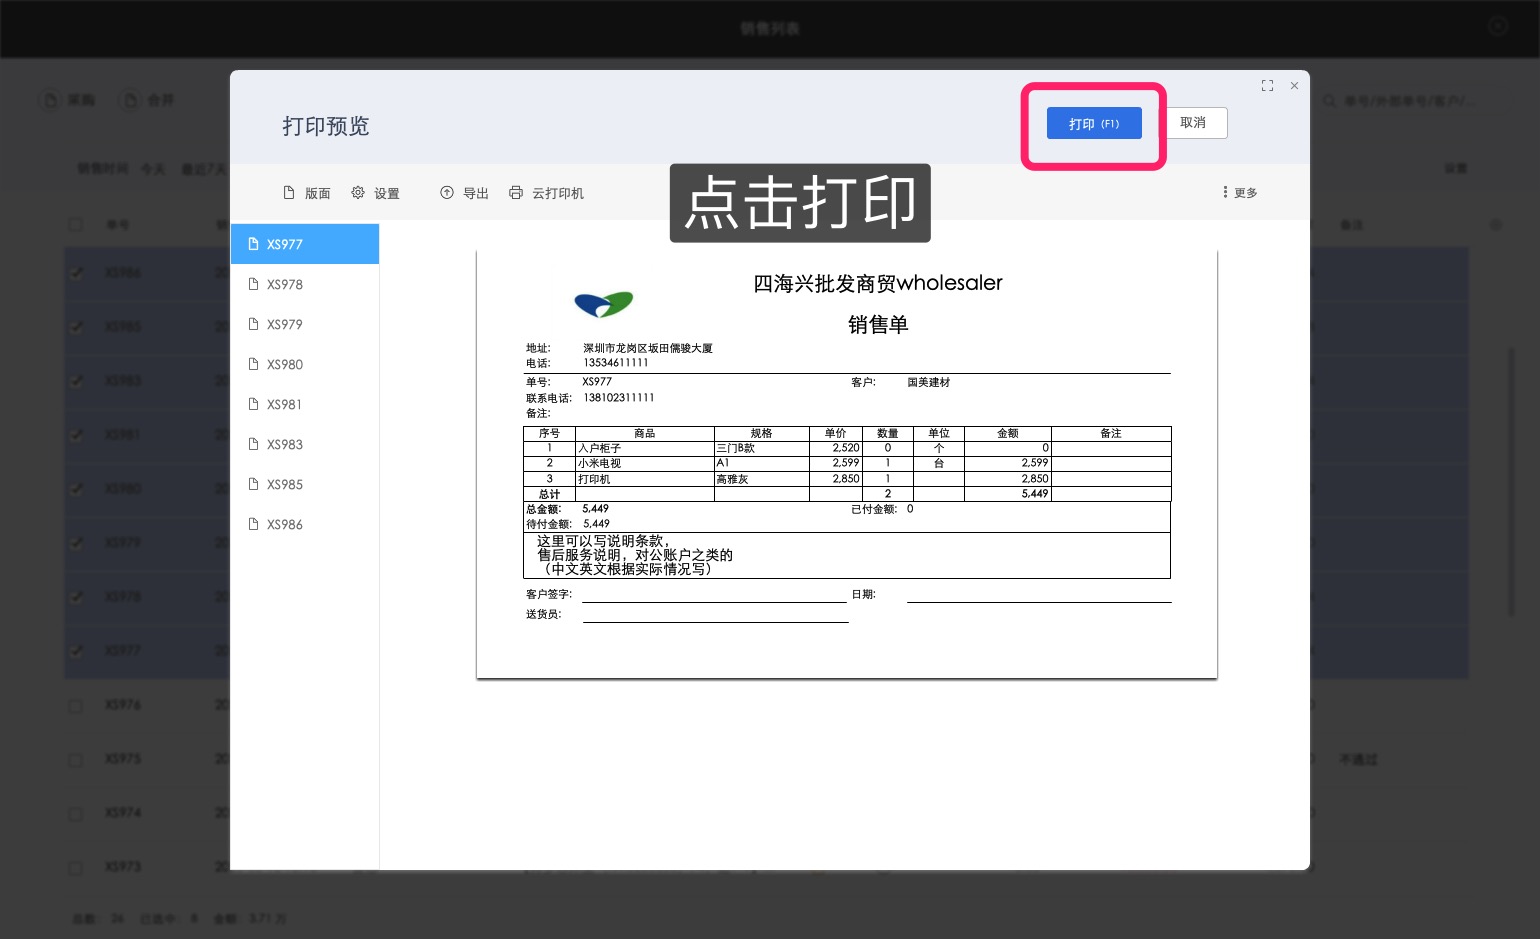Click the title 四海兴批发商贸wholesaler on the preview
Screen dimensions: 1540x939
(877, 283)
